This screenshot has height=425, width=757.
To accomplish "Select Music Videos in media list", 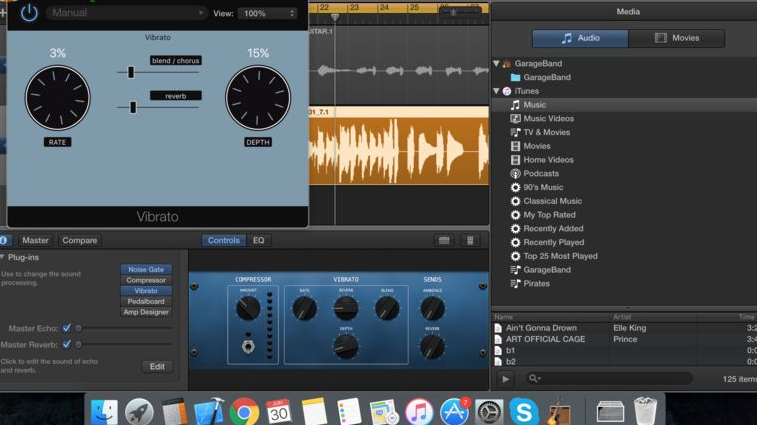I will pyautogui.click(x=542, y=118).
